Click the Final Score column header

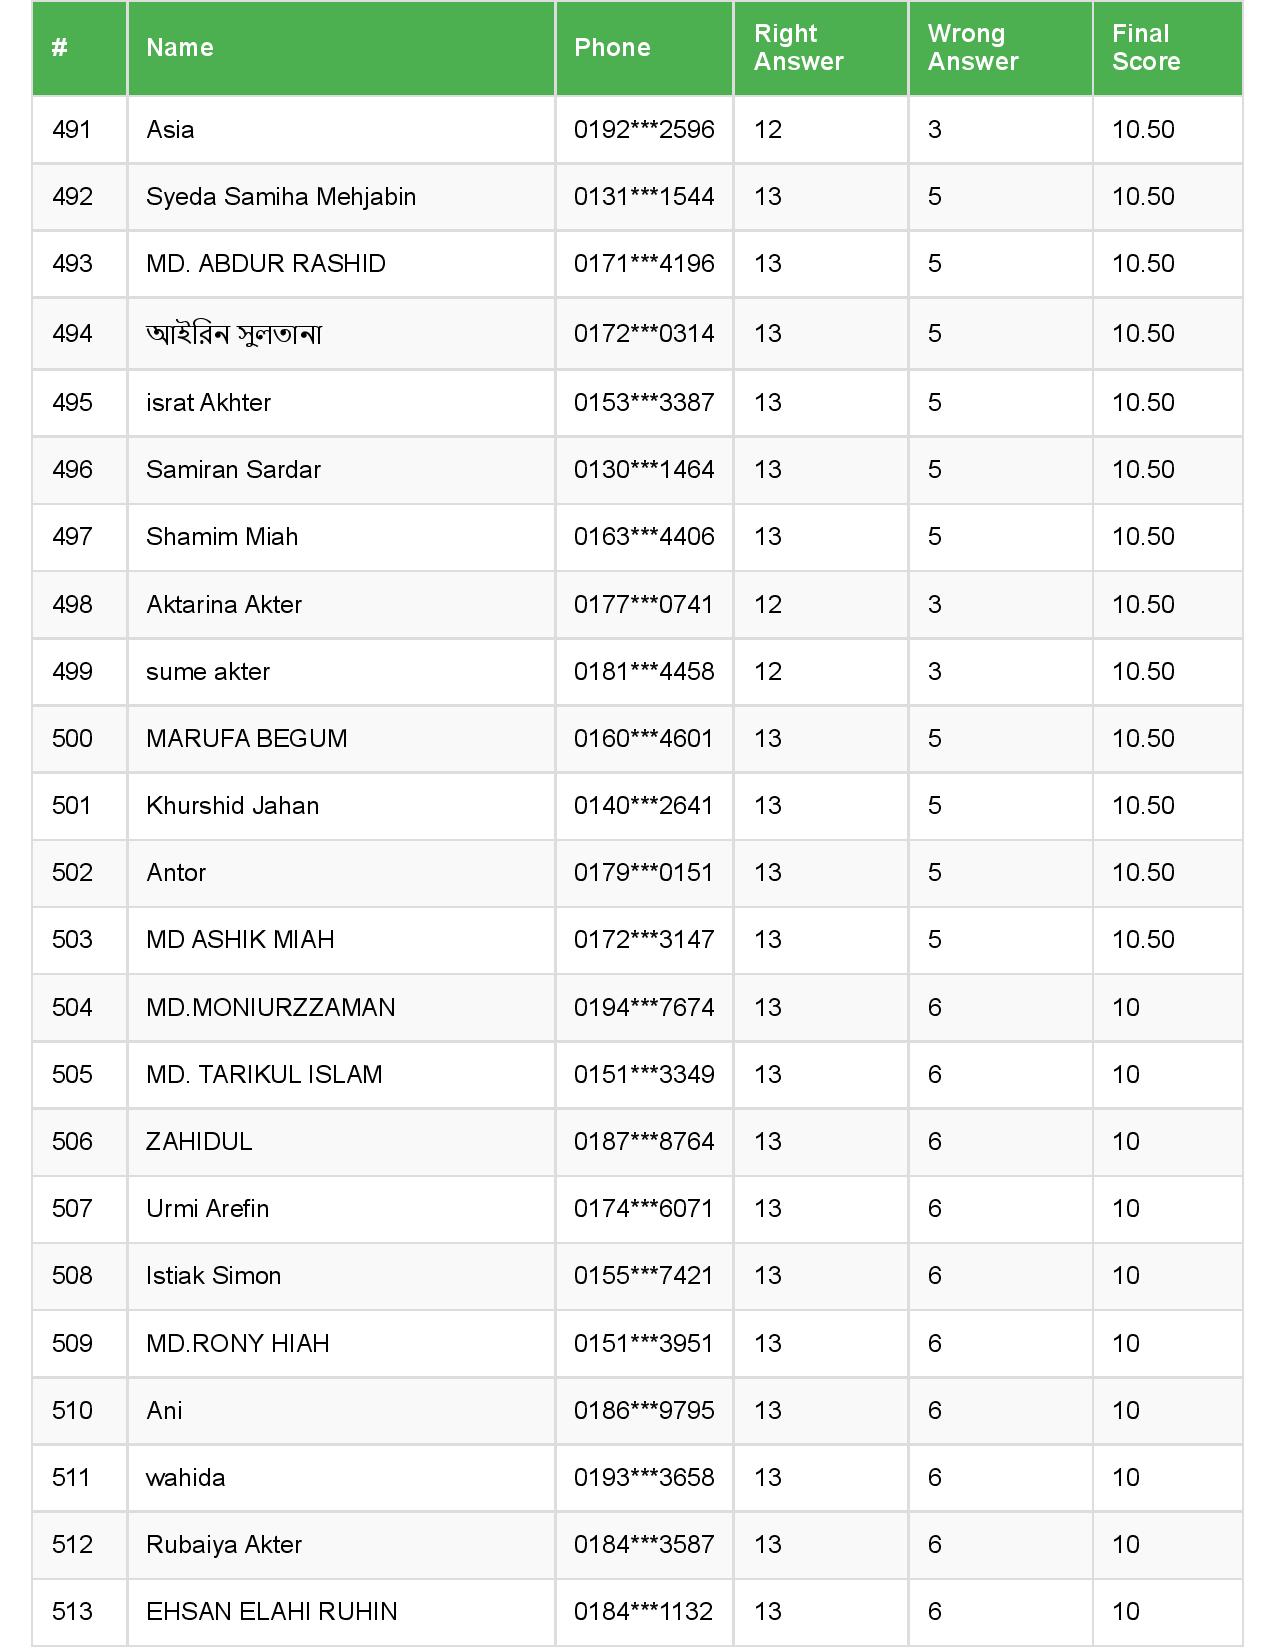[1145, 48]
